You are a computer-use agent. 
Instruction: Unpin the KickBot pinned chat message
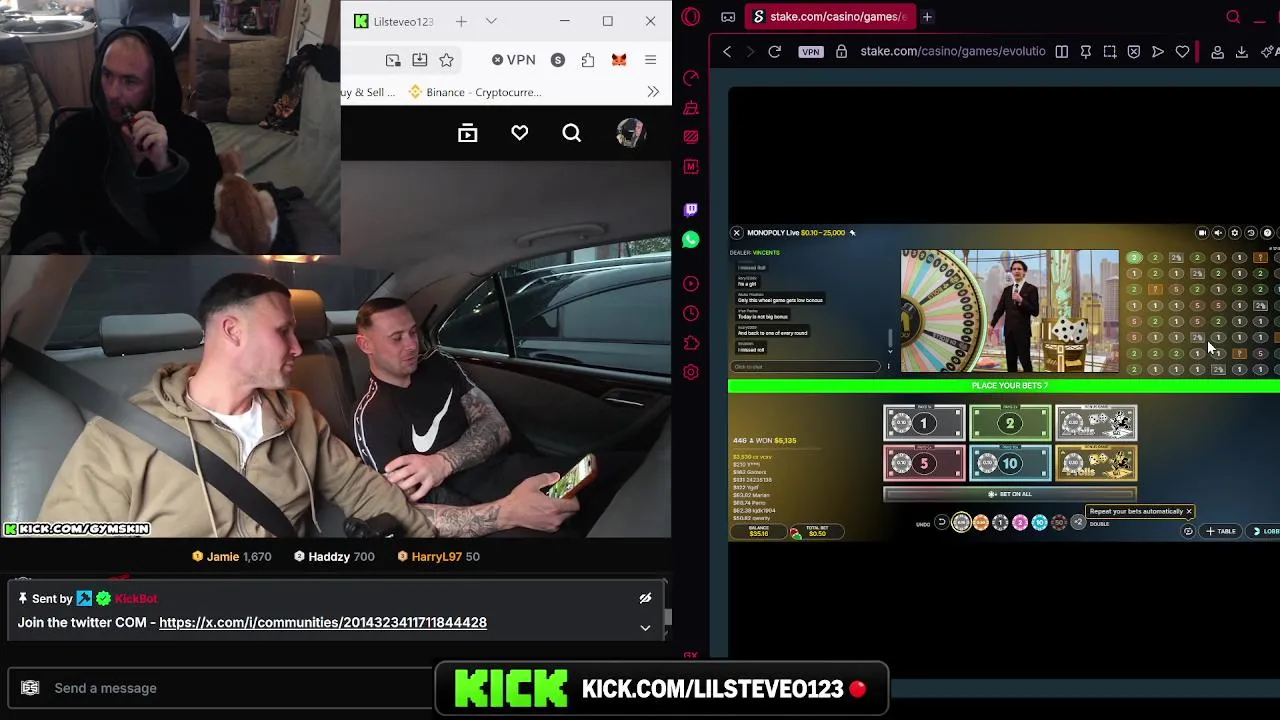[645, 598]
